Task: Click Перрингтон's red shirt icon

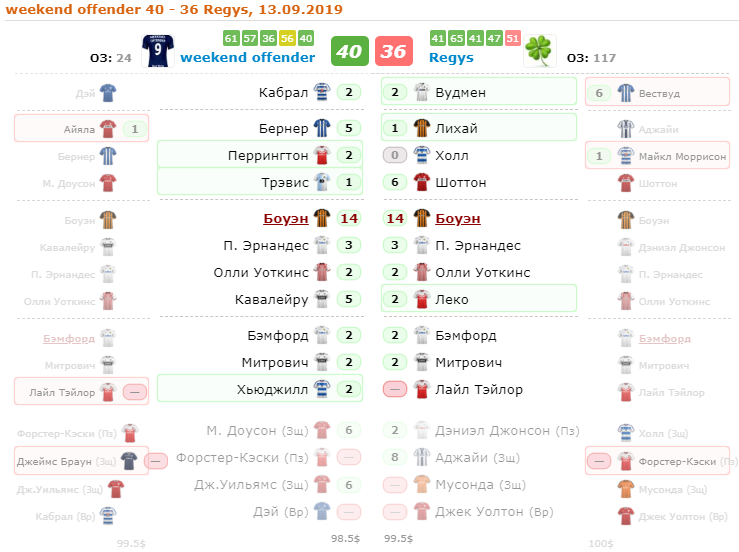Action: click(x=322, y=155)
